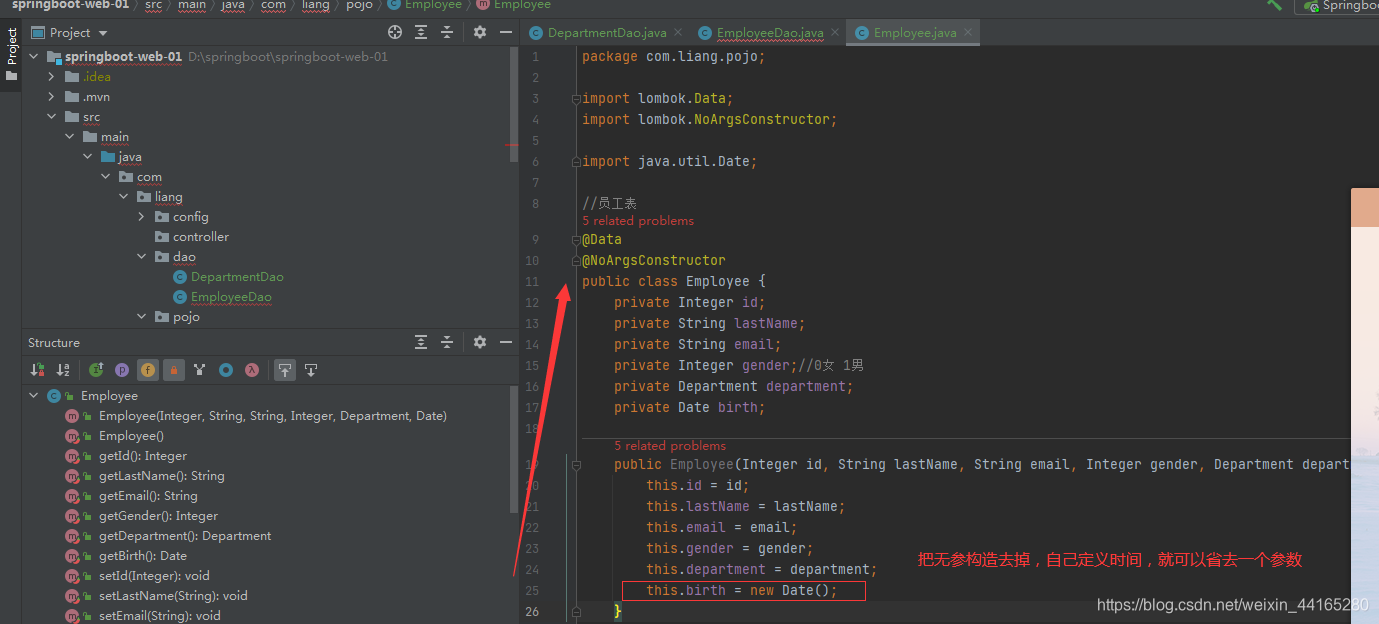The image size is (1379, 624).
Task: Select the controller package
Action: (201, 237)
